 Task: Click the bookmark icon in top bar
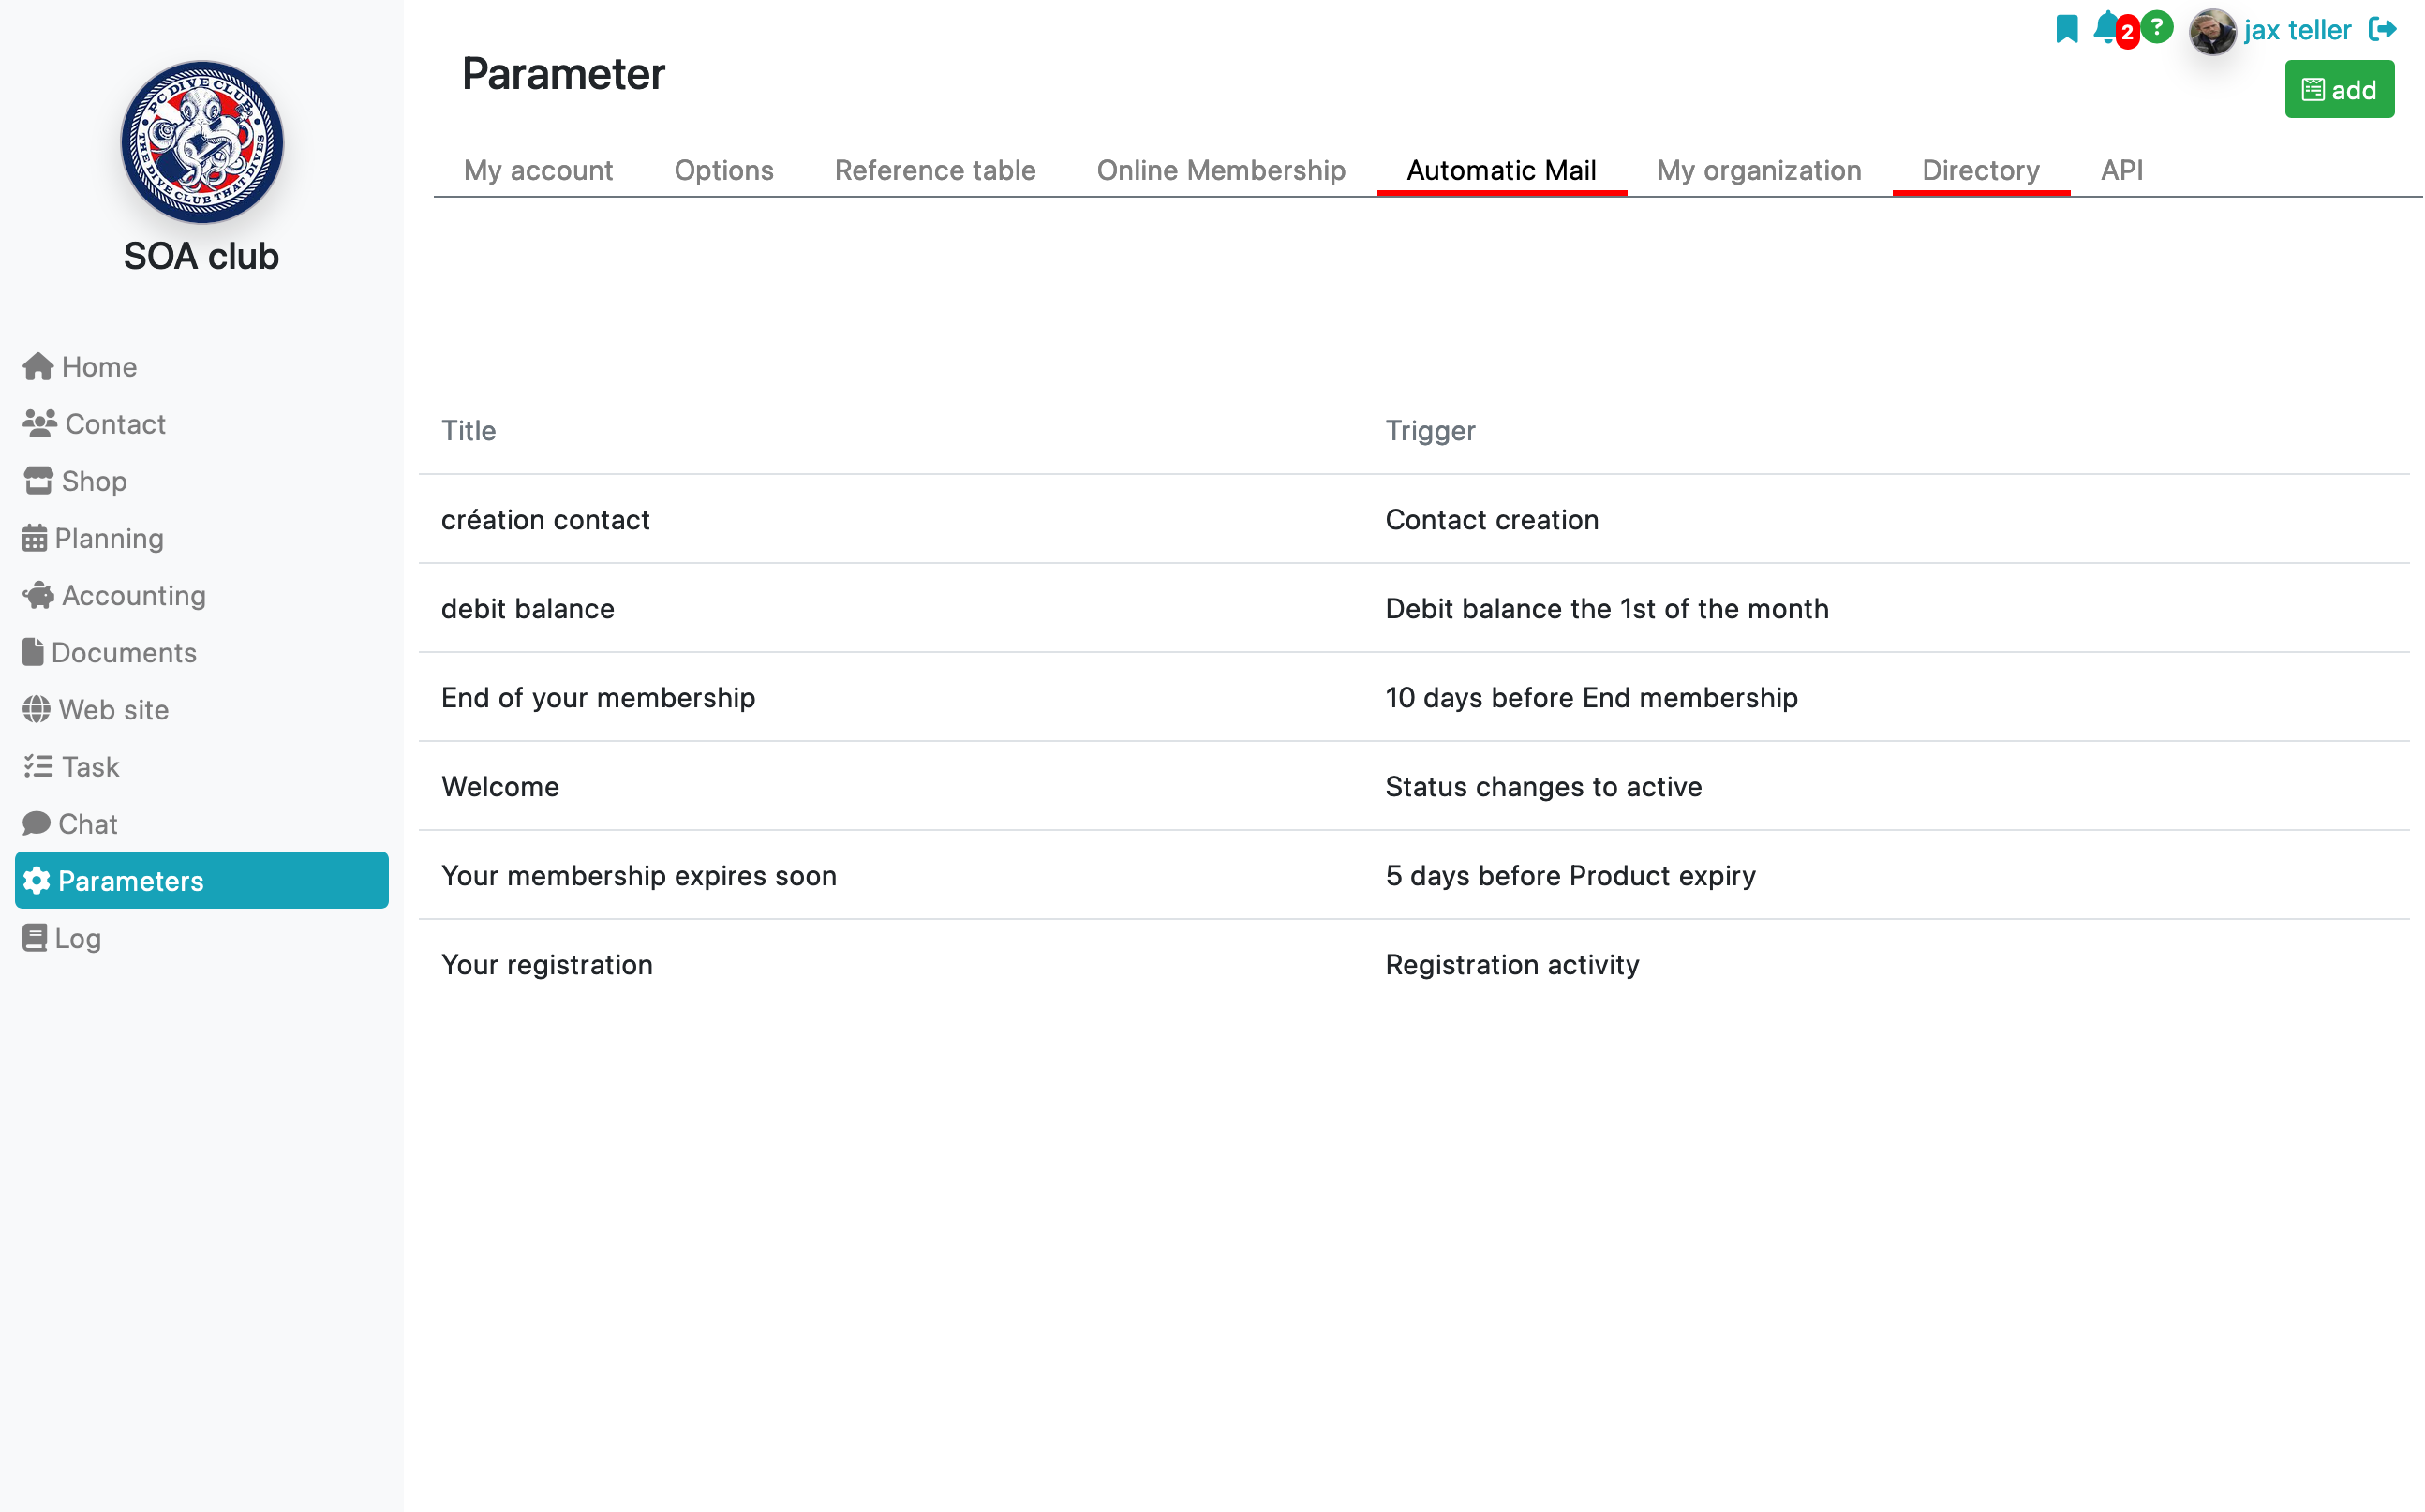point(2066,28)
